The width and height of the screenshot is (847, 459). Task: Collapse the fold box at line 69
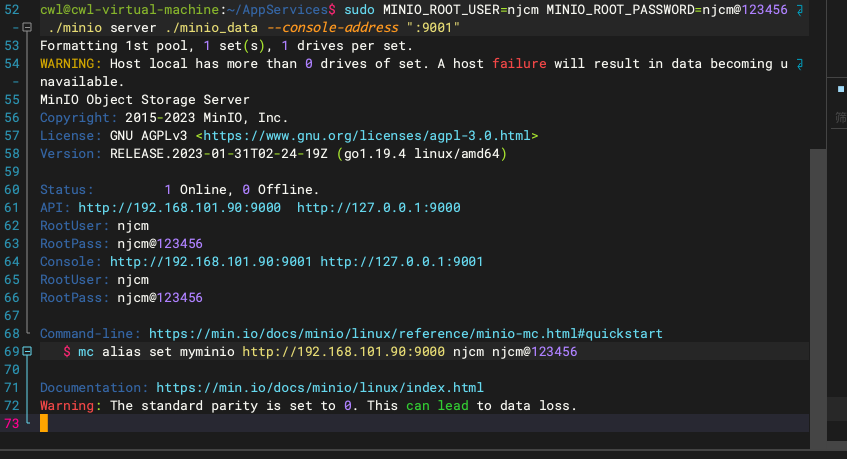26,352
